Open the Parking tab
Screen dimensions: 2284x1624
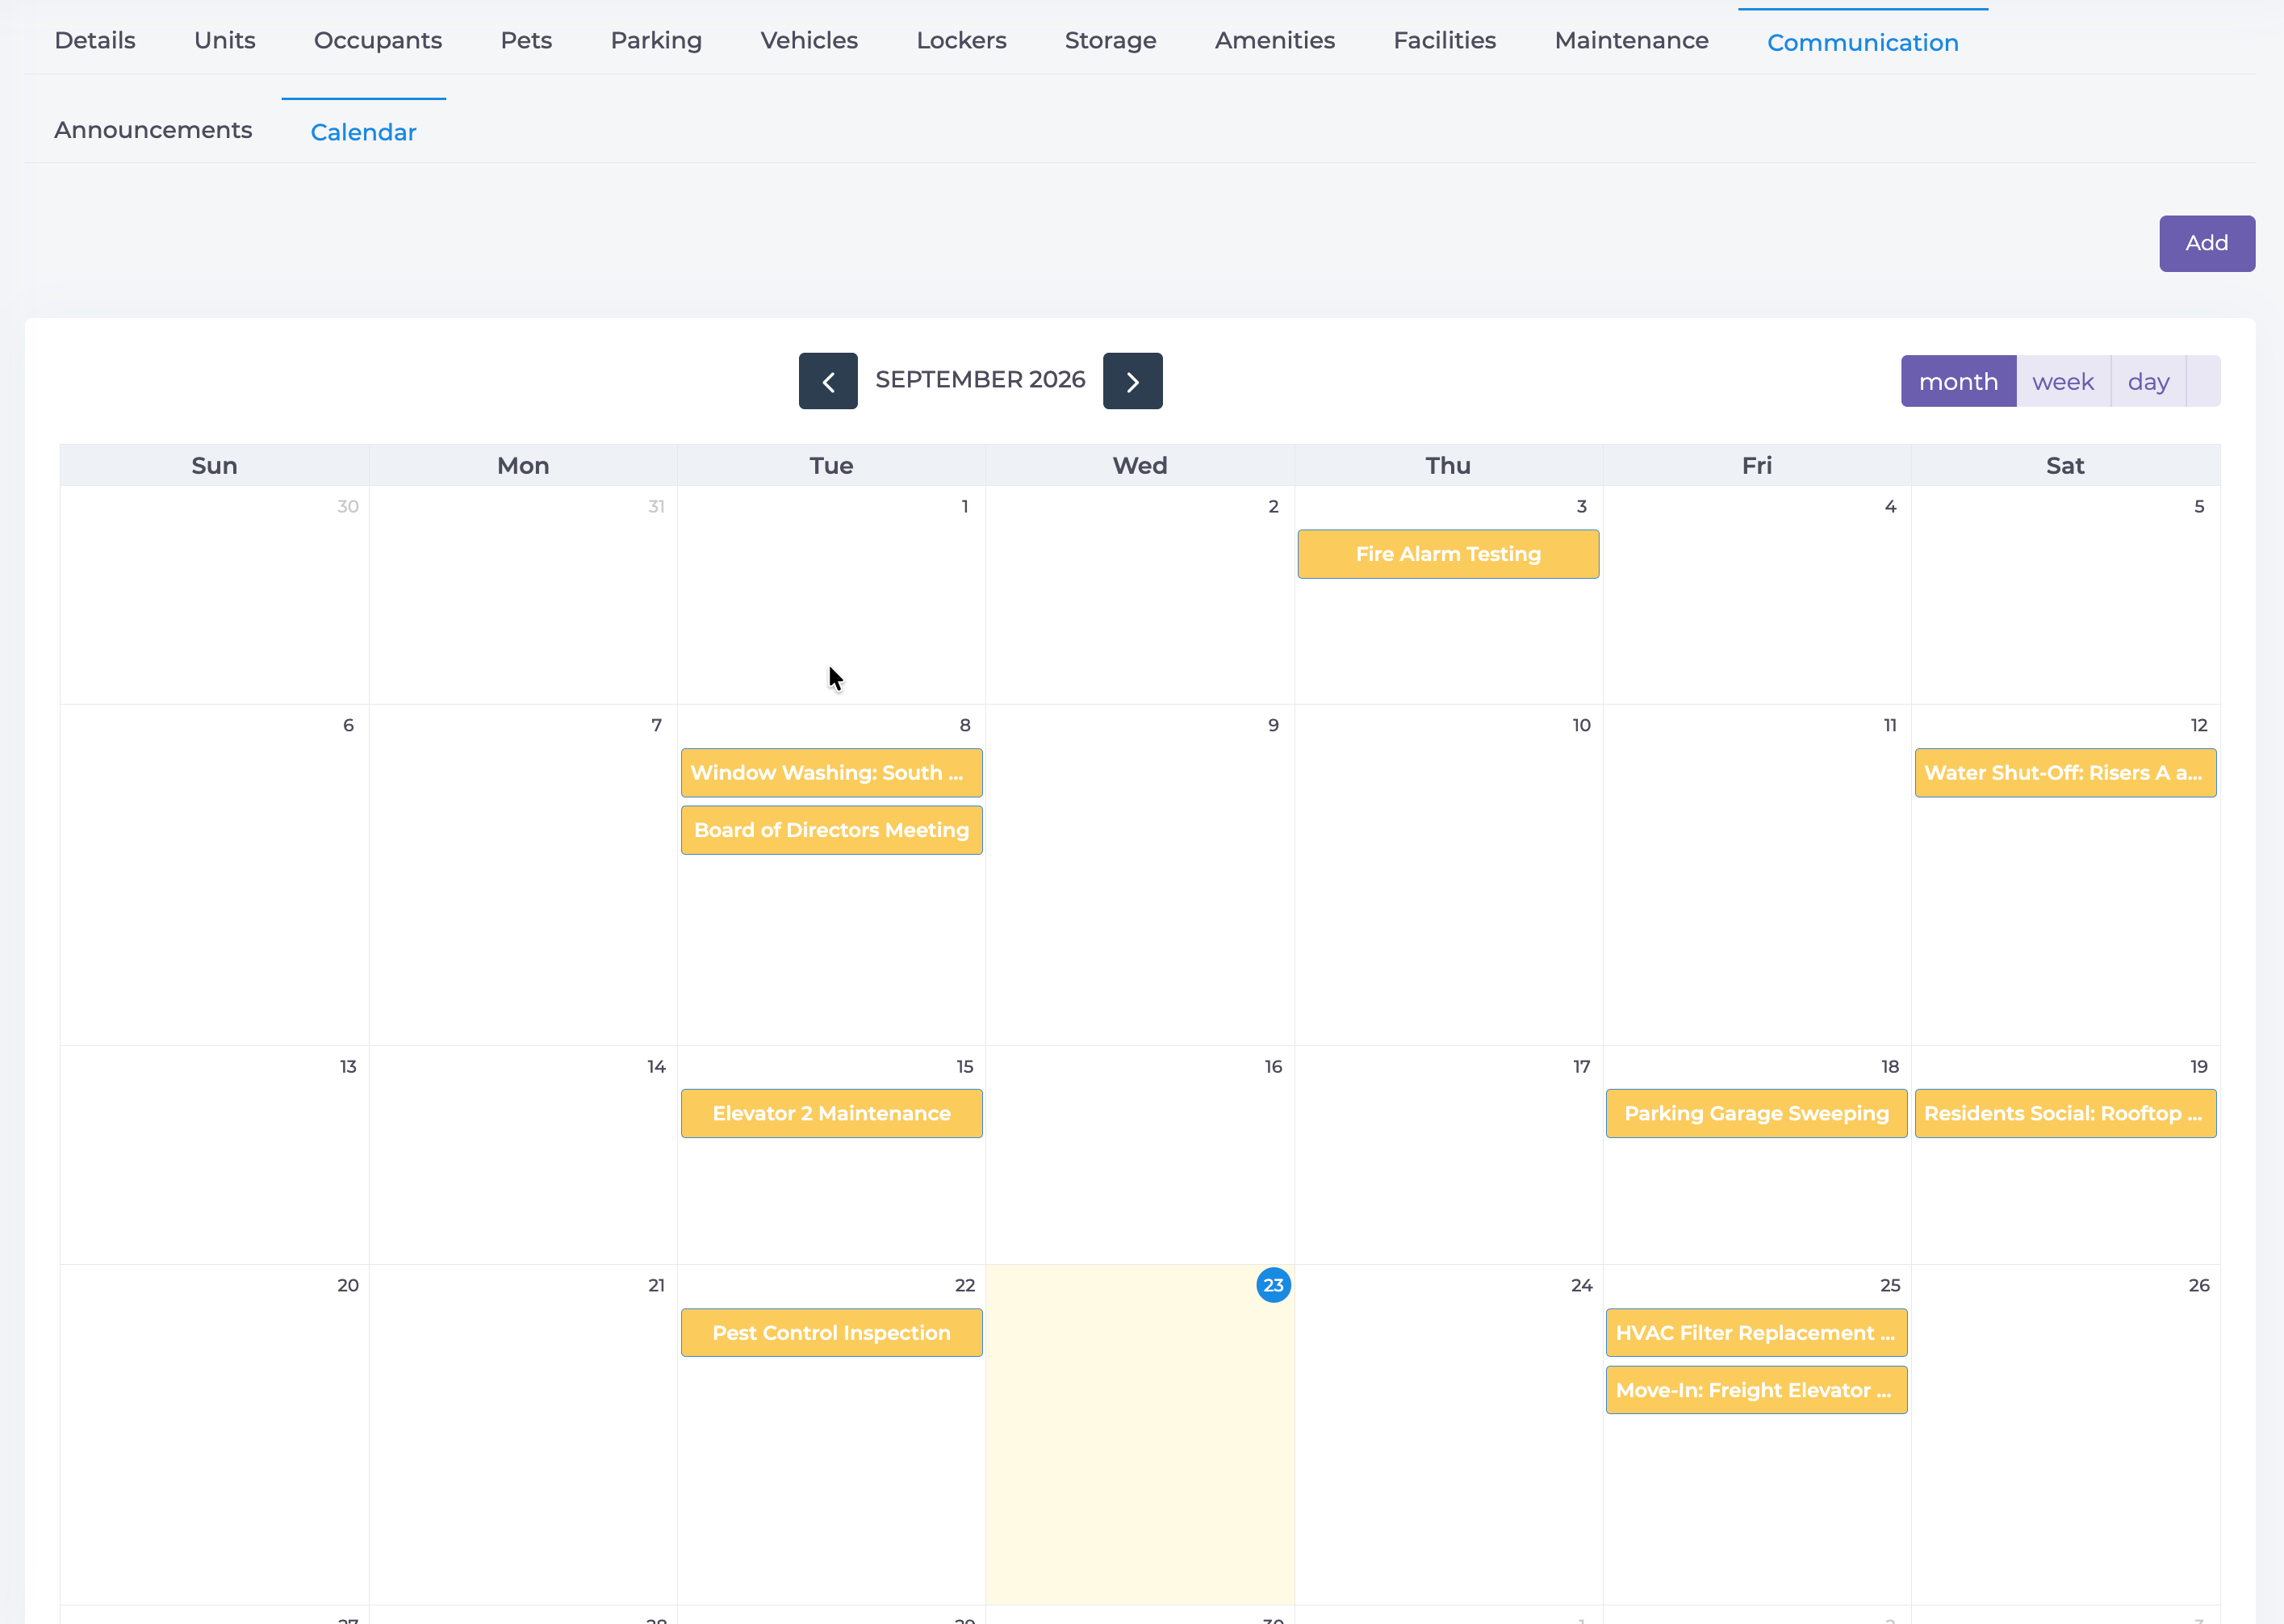click(656, 41)
